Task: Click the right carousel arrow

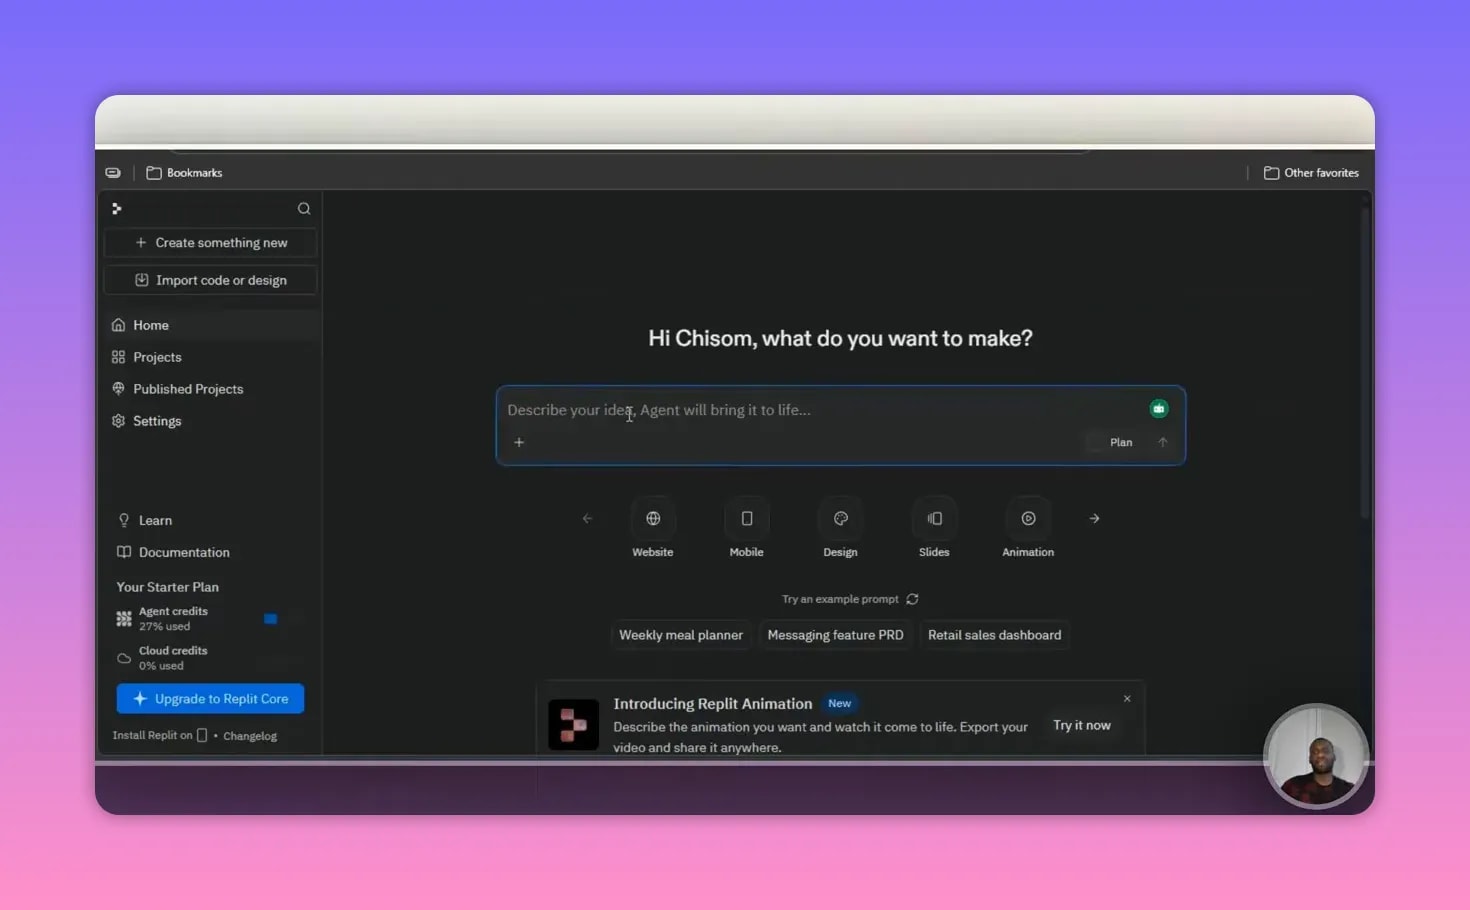Action: 1094,518
